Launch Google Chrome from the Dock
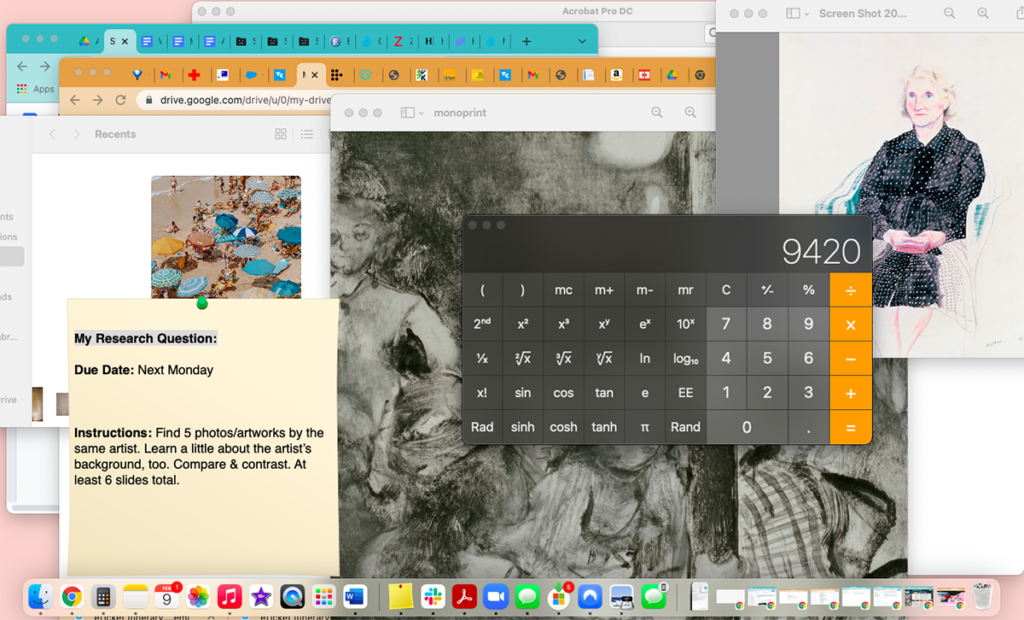 tap(72, 596)
